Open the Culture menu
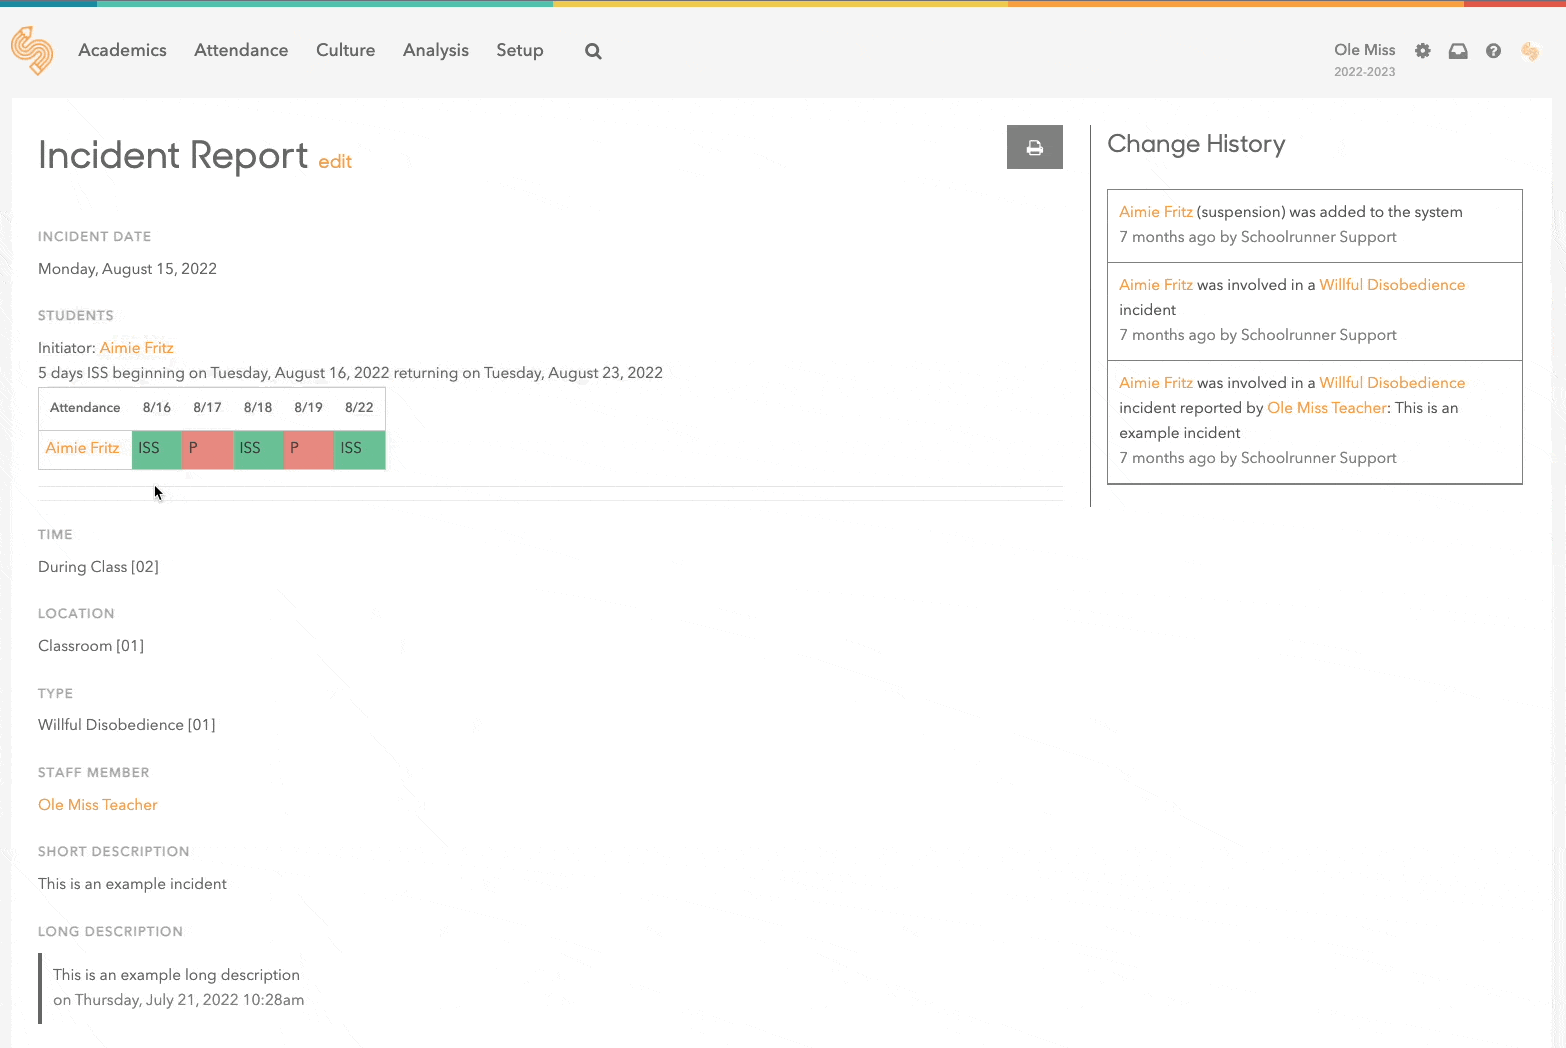Image resolution: width=1566 pixels, height=1048 pixels. [x=345, y=50]
